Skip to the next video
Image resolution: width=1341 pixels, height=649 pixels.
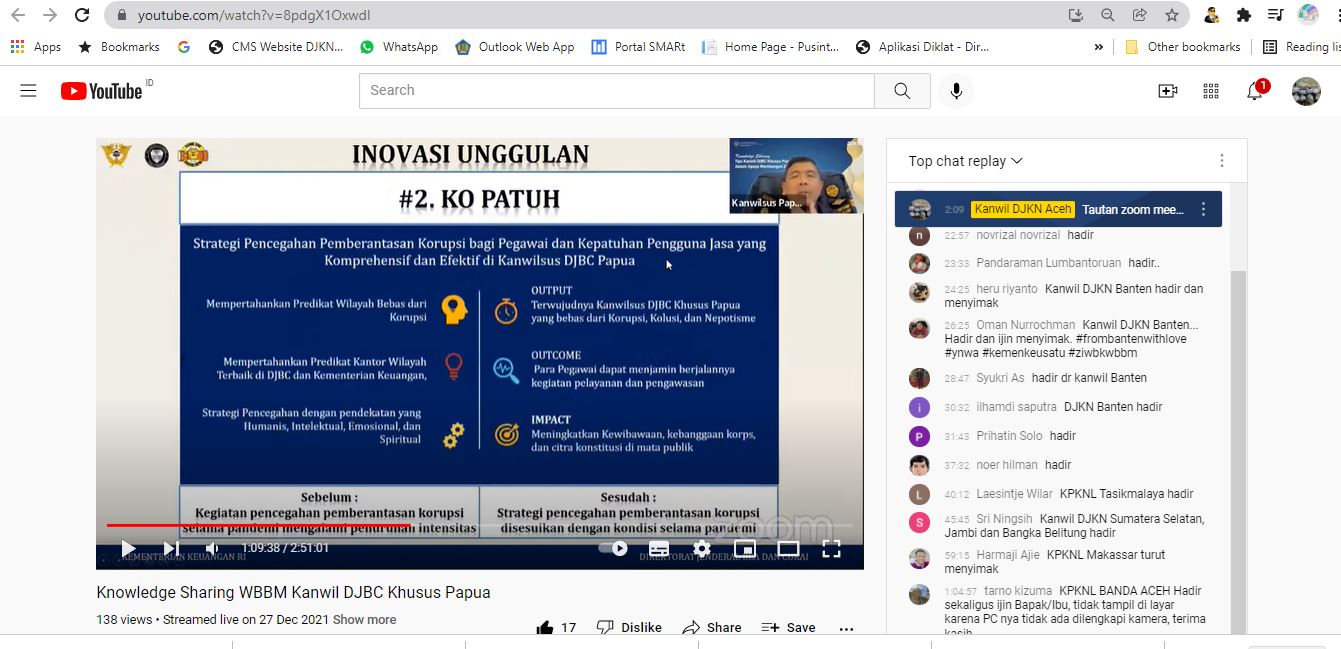tap(171, 548)
